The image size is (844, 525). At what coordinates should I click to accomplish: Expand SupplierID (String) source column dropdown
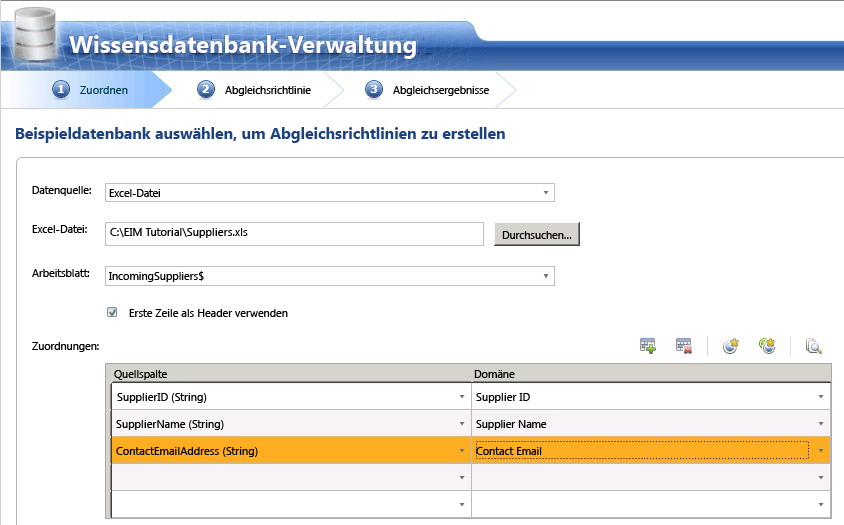(462, 397)
